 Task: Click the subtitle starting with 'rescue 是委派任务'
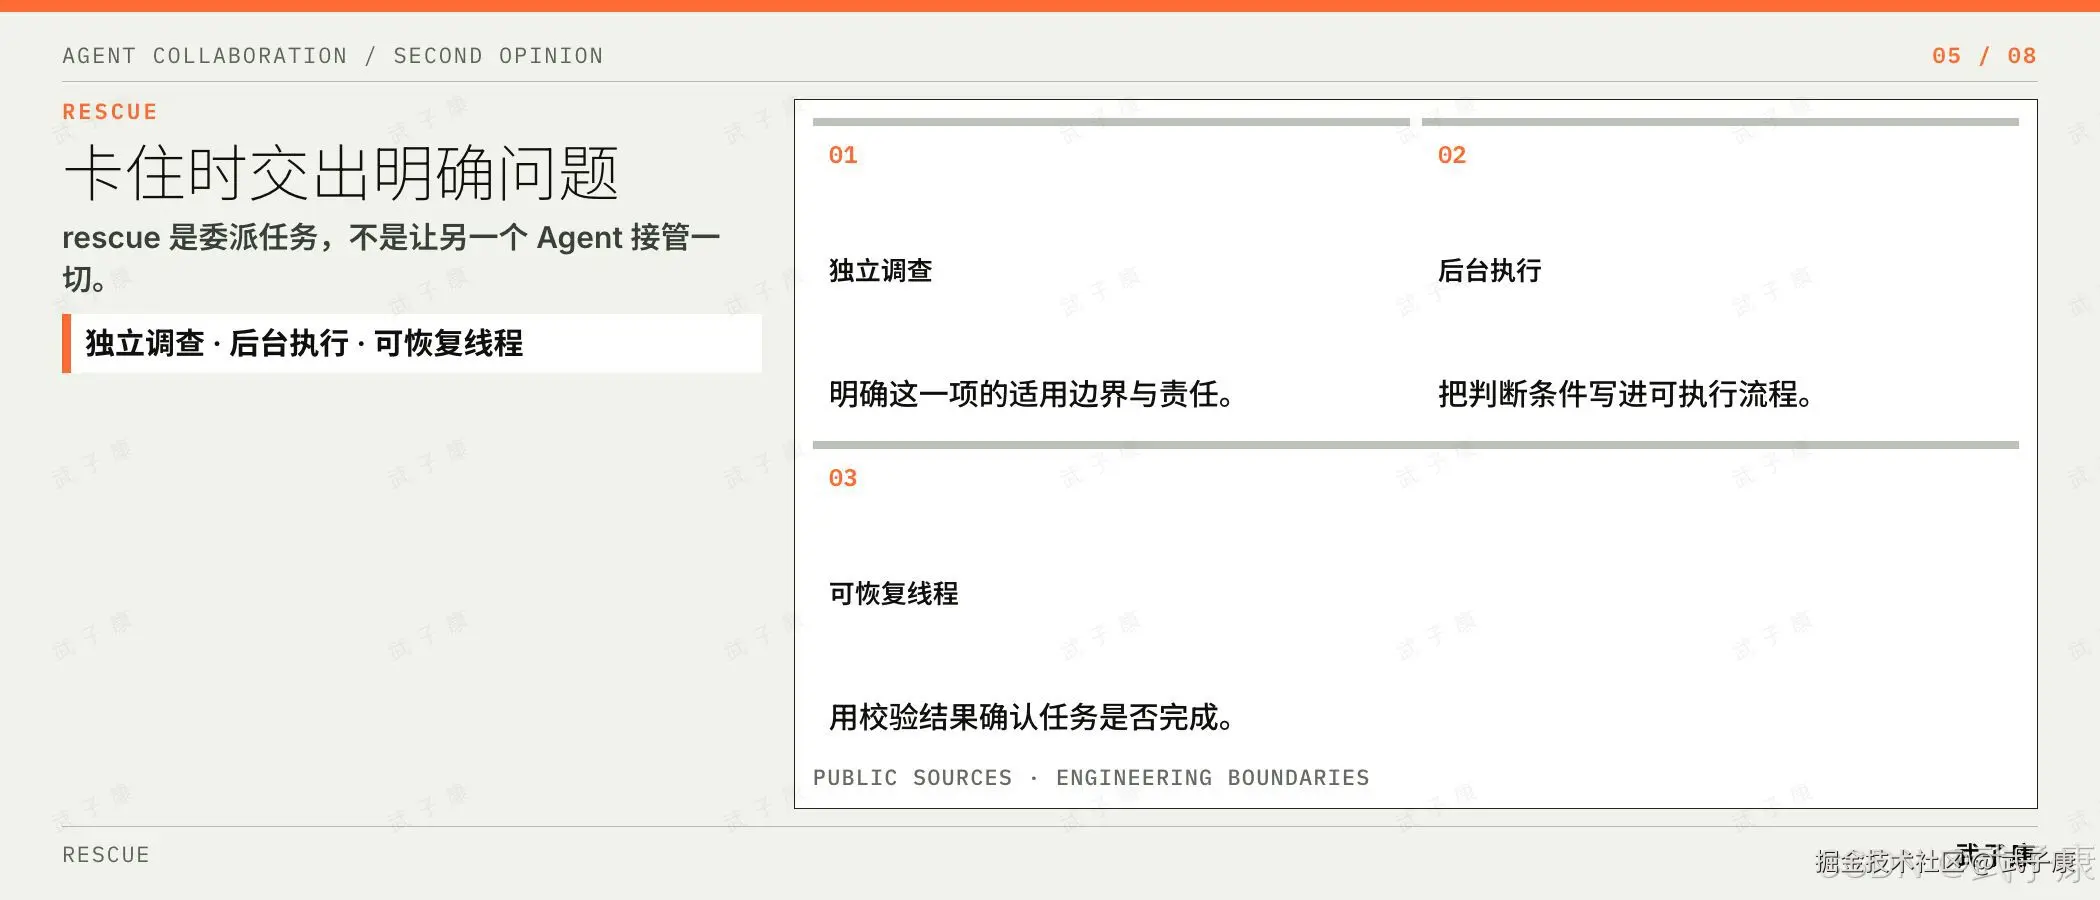(x=391, y=257)
